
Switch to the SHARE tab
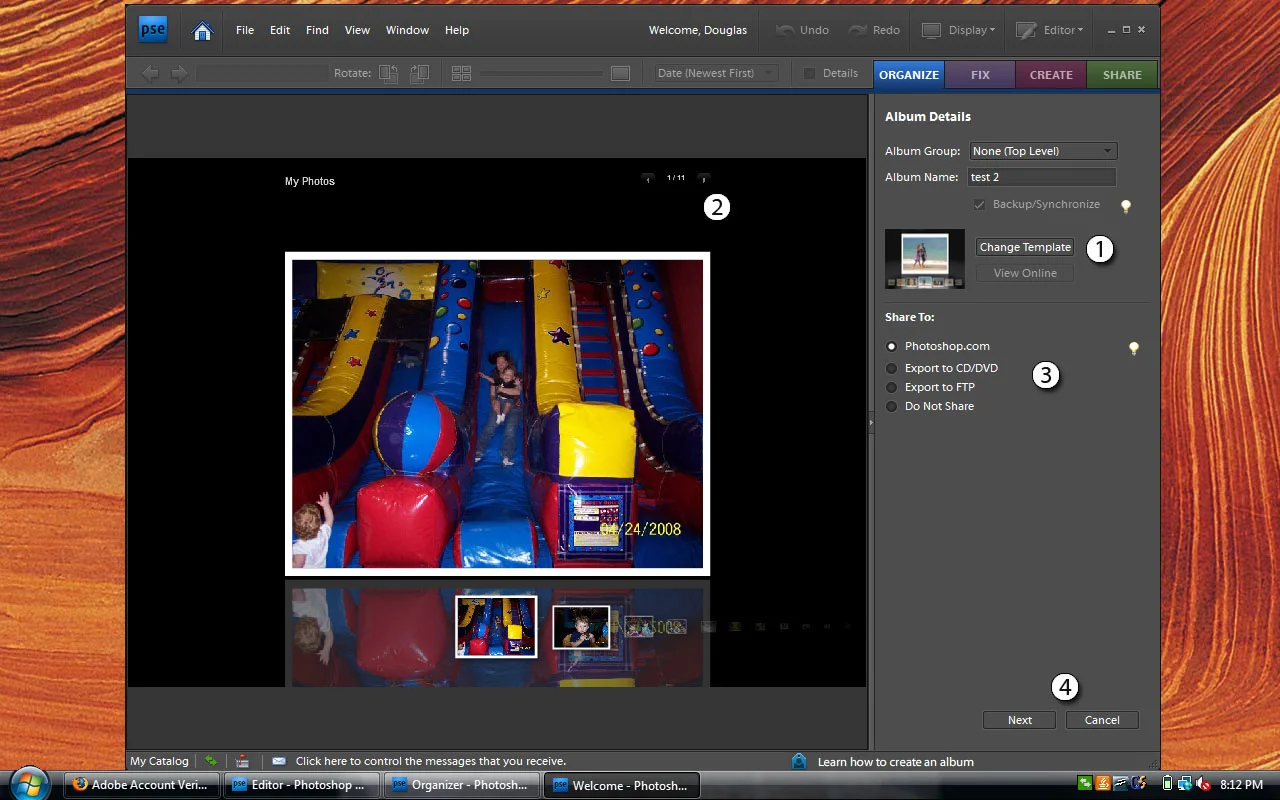(1122, 75)
